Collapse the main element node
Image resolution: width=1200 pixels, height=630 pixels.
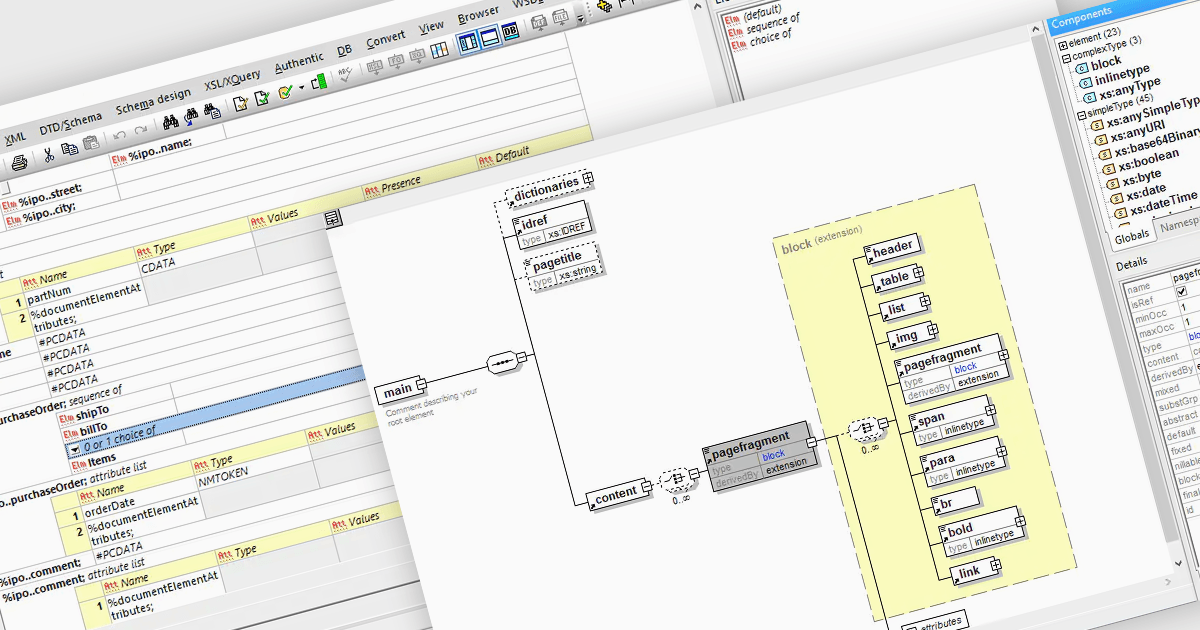(421, 384)
